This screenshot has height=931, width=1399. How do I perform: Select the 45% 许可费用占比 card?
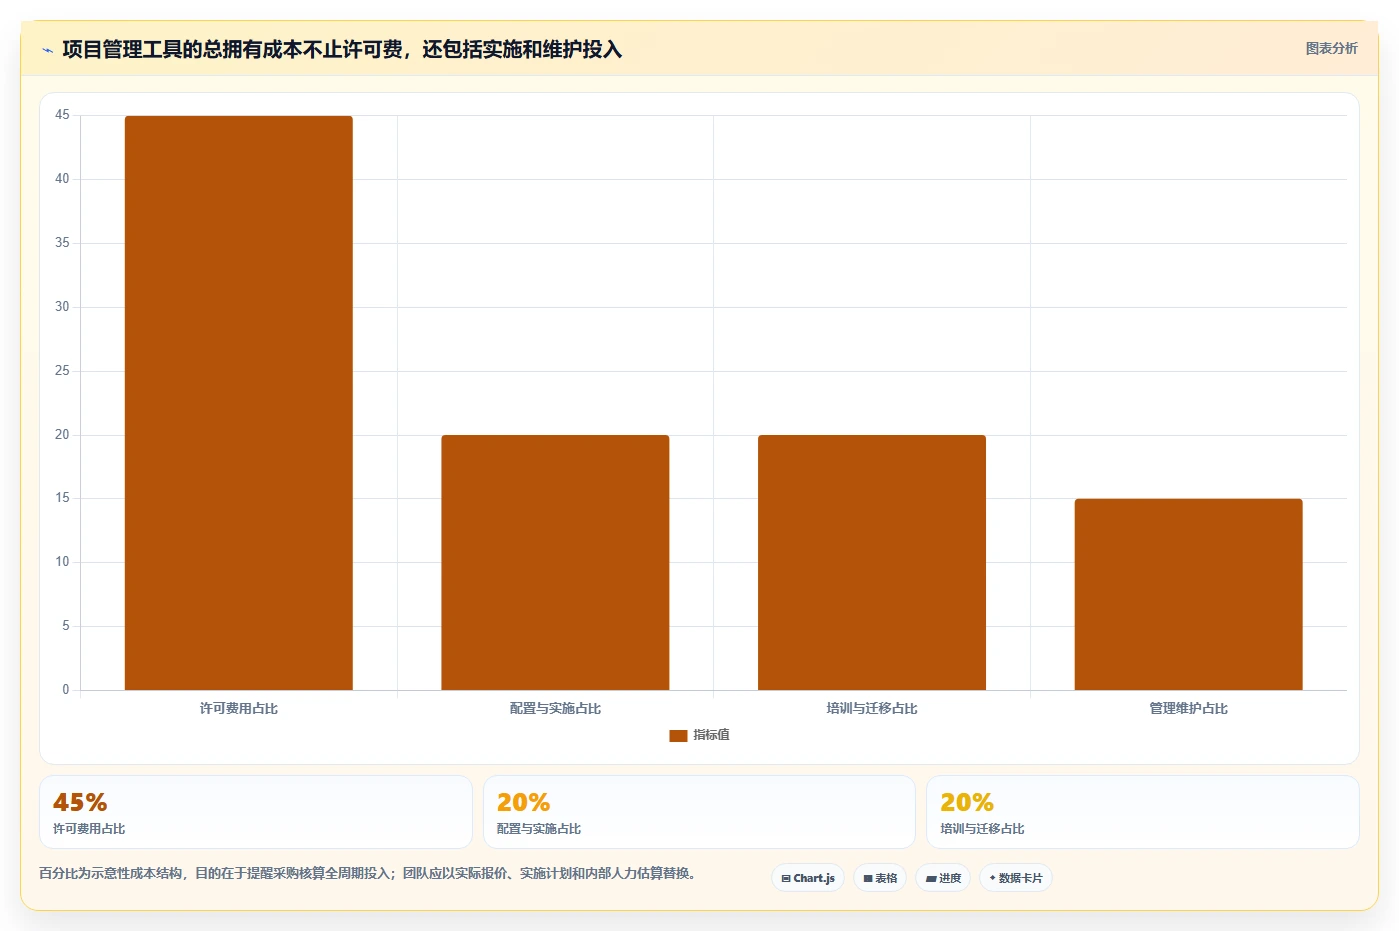pos(256,812)
